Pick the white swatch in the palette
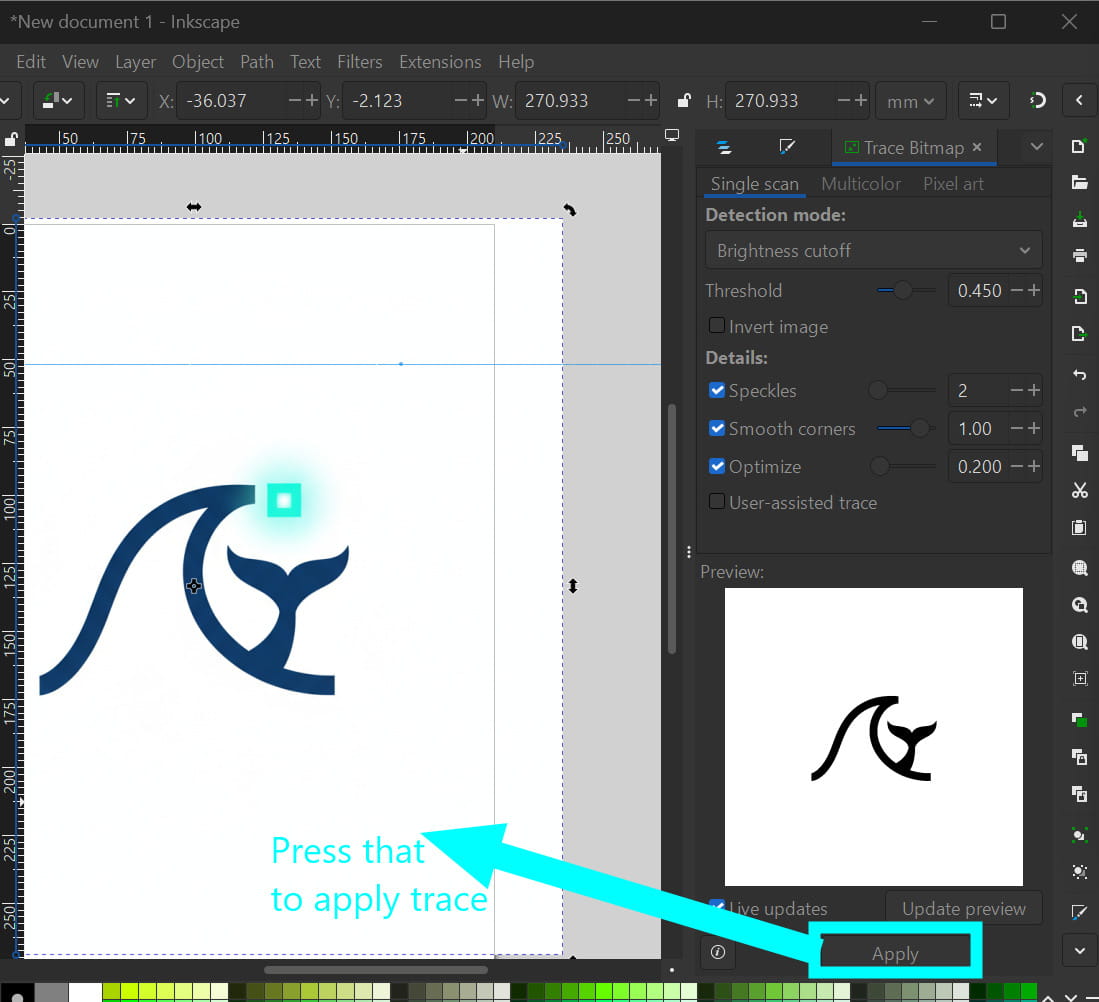1099x1002 pixels. click(85, 993)
